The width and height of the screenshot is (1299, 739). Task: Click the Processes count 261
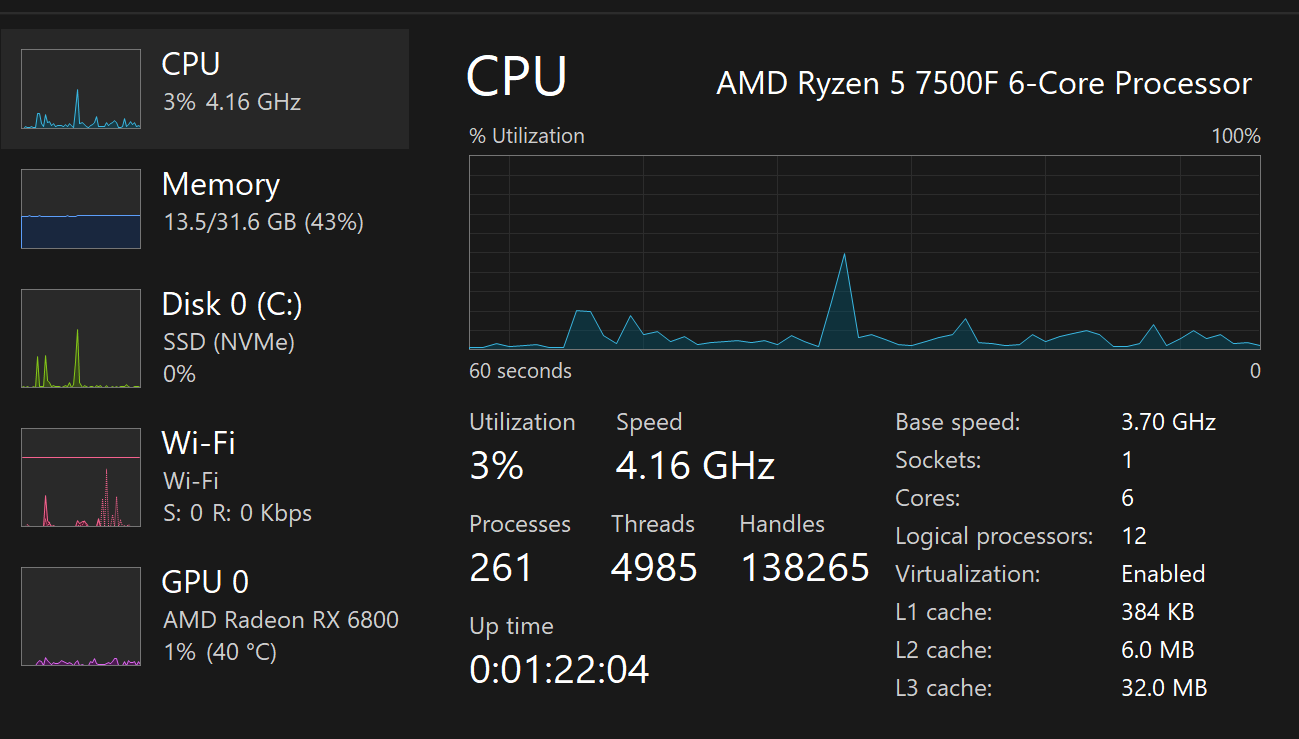tap(501, 568)
